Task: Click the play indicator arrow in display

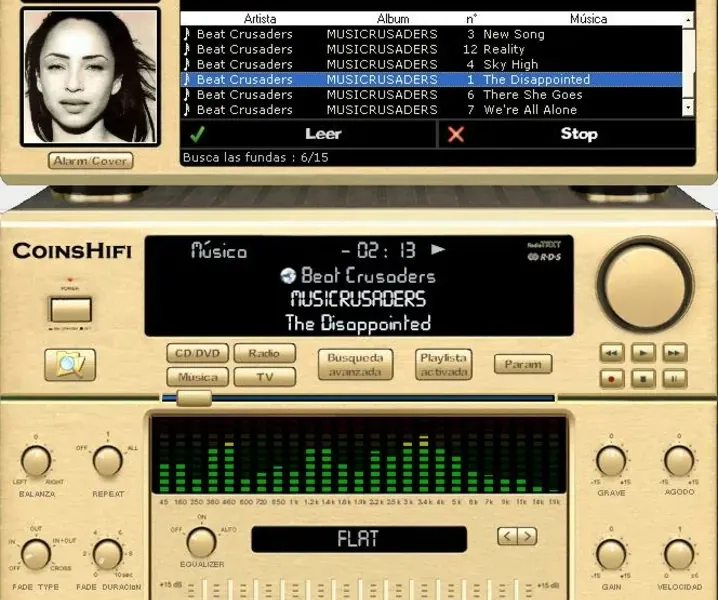Action: pyautogui.click(x=438, y=249)
